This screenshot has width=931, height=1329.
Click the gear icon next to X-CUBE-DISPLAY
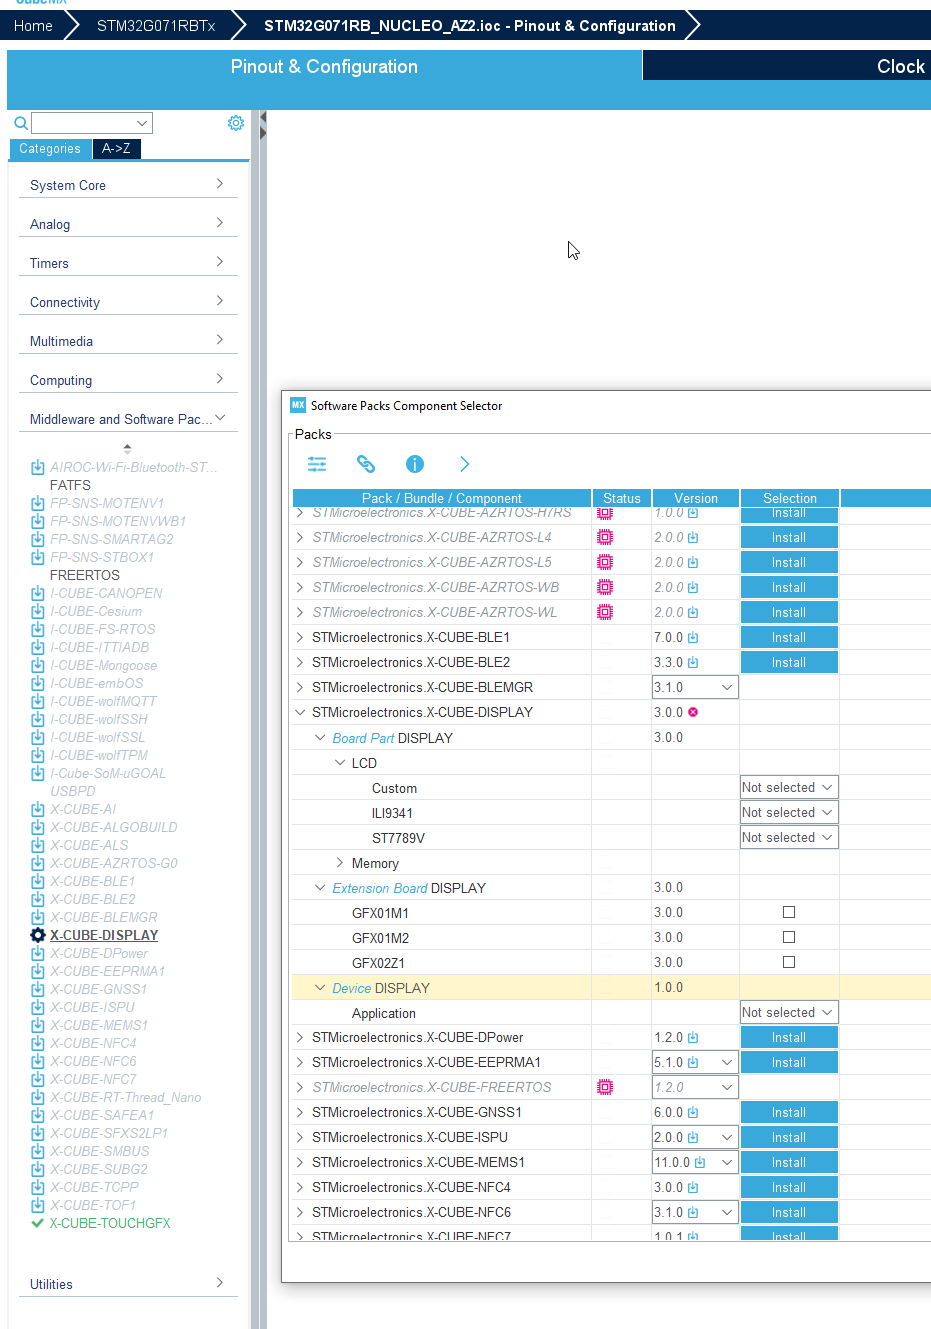[37, 936]
